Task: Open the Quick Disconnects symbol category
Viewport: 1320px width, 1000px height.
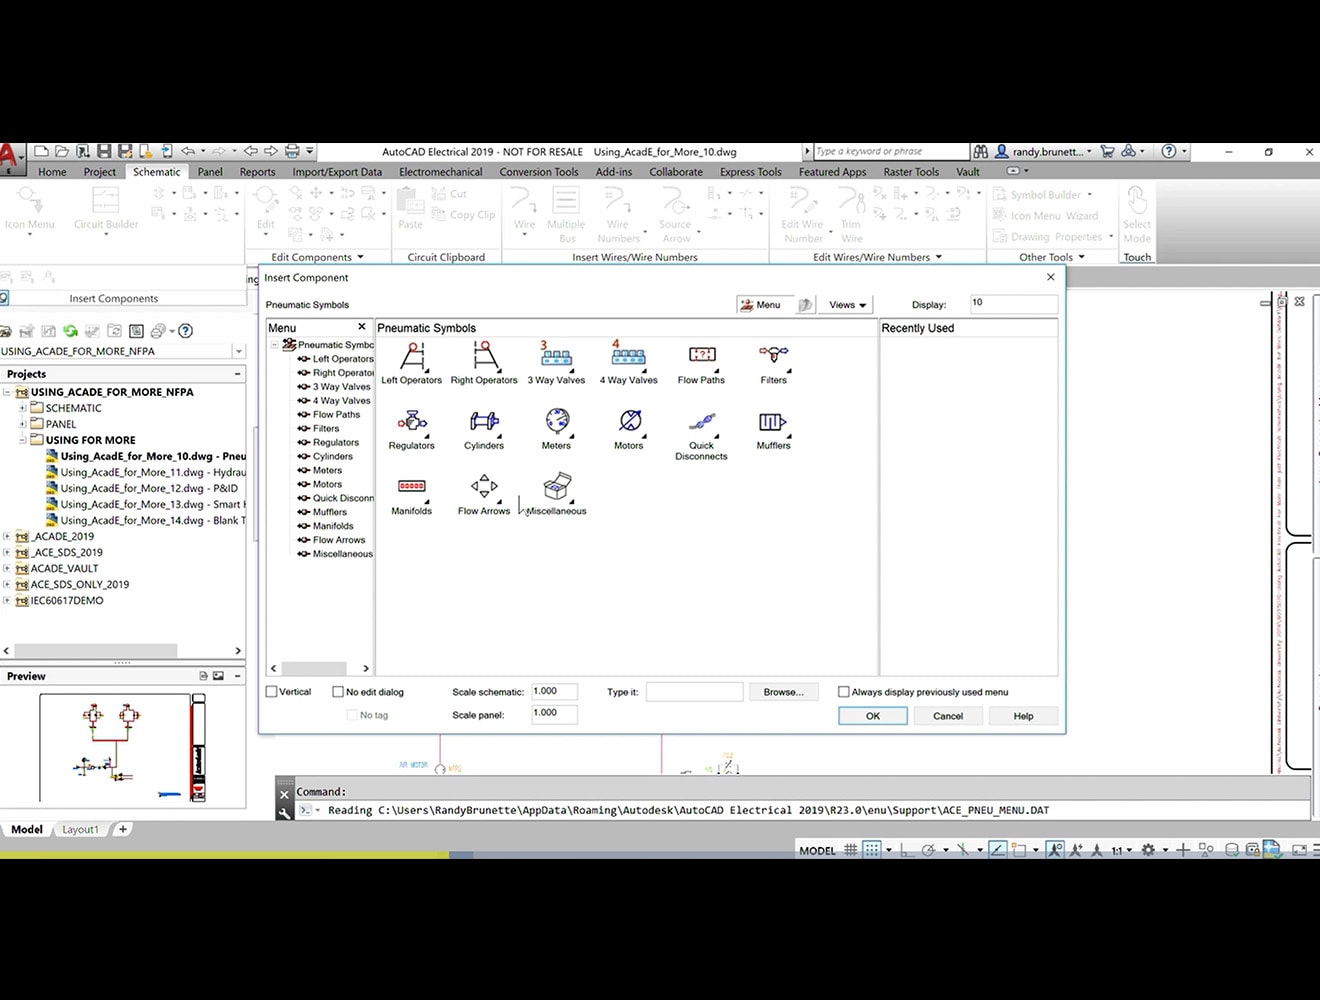Action: 700,425
